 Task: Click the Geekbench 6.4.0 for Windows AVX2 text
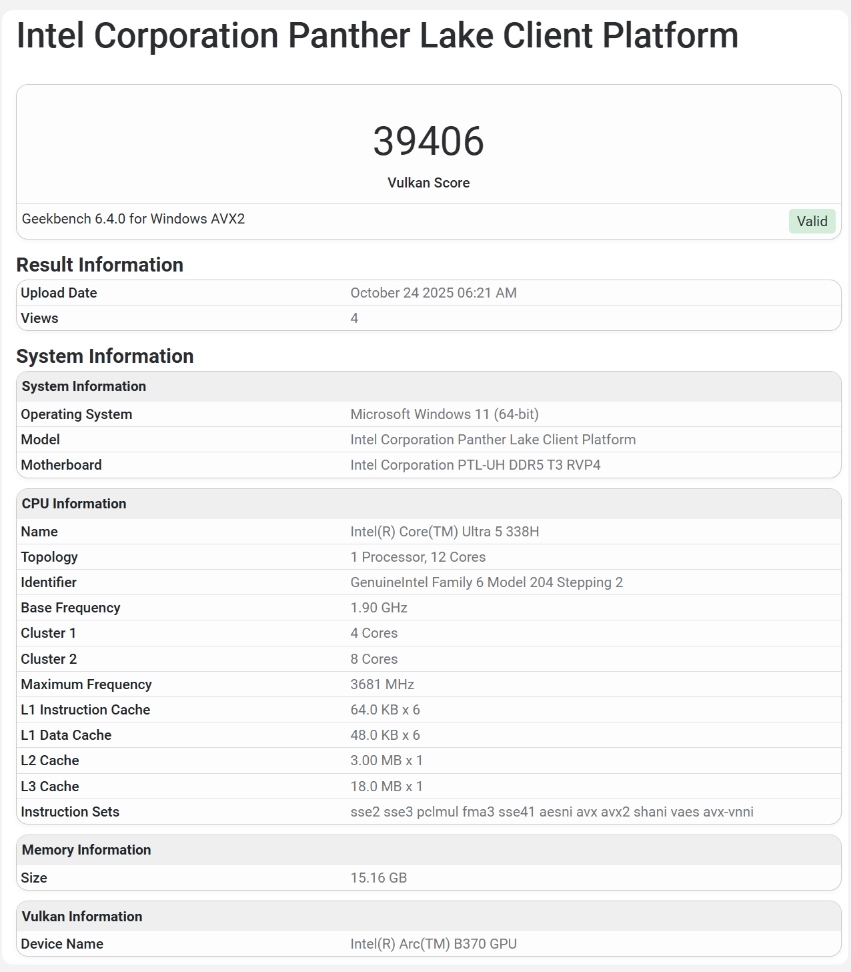133,219
